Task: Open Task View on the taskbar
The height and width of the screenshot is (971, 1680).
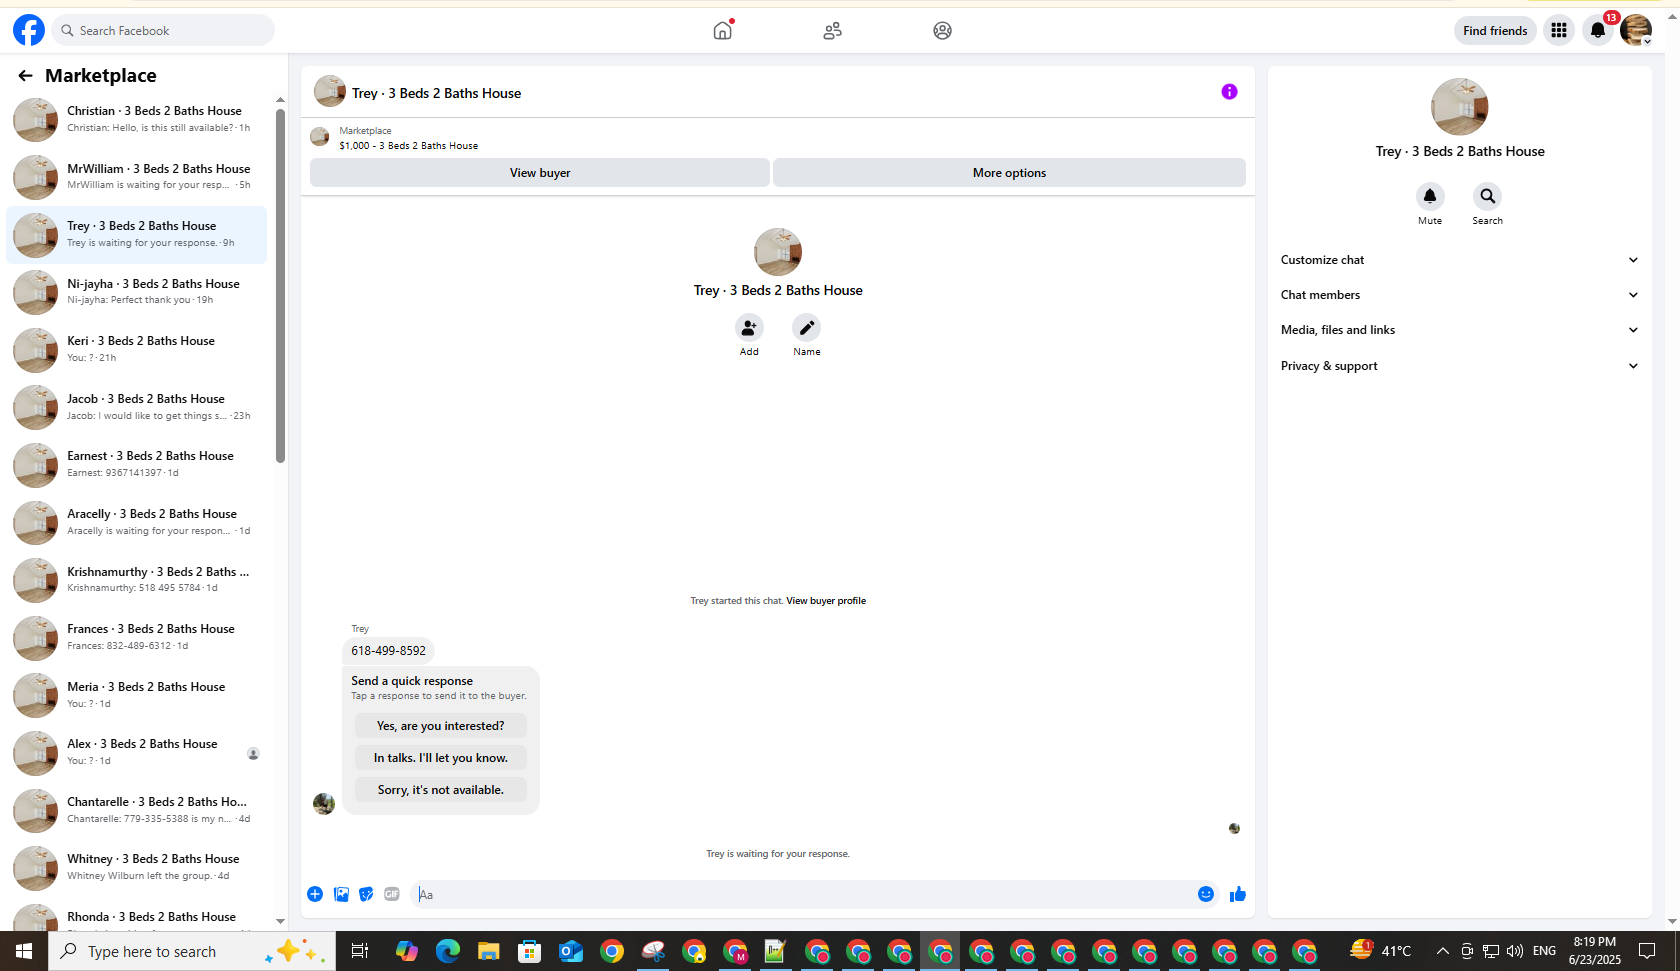Action: 360,951
